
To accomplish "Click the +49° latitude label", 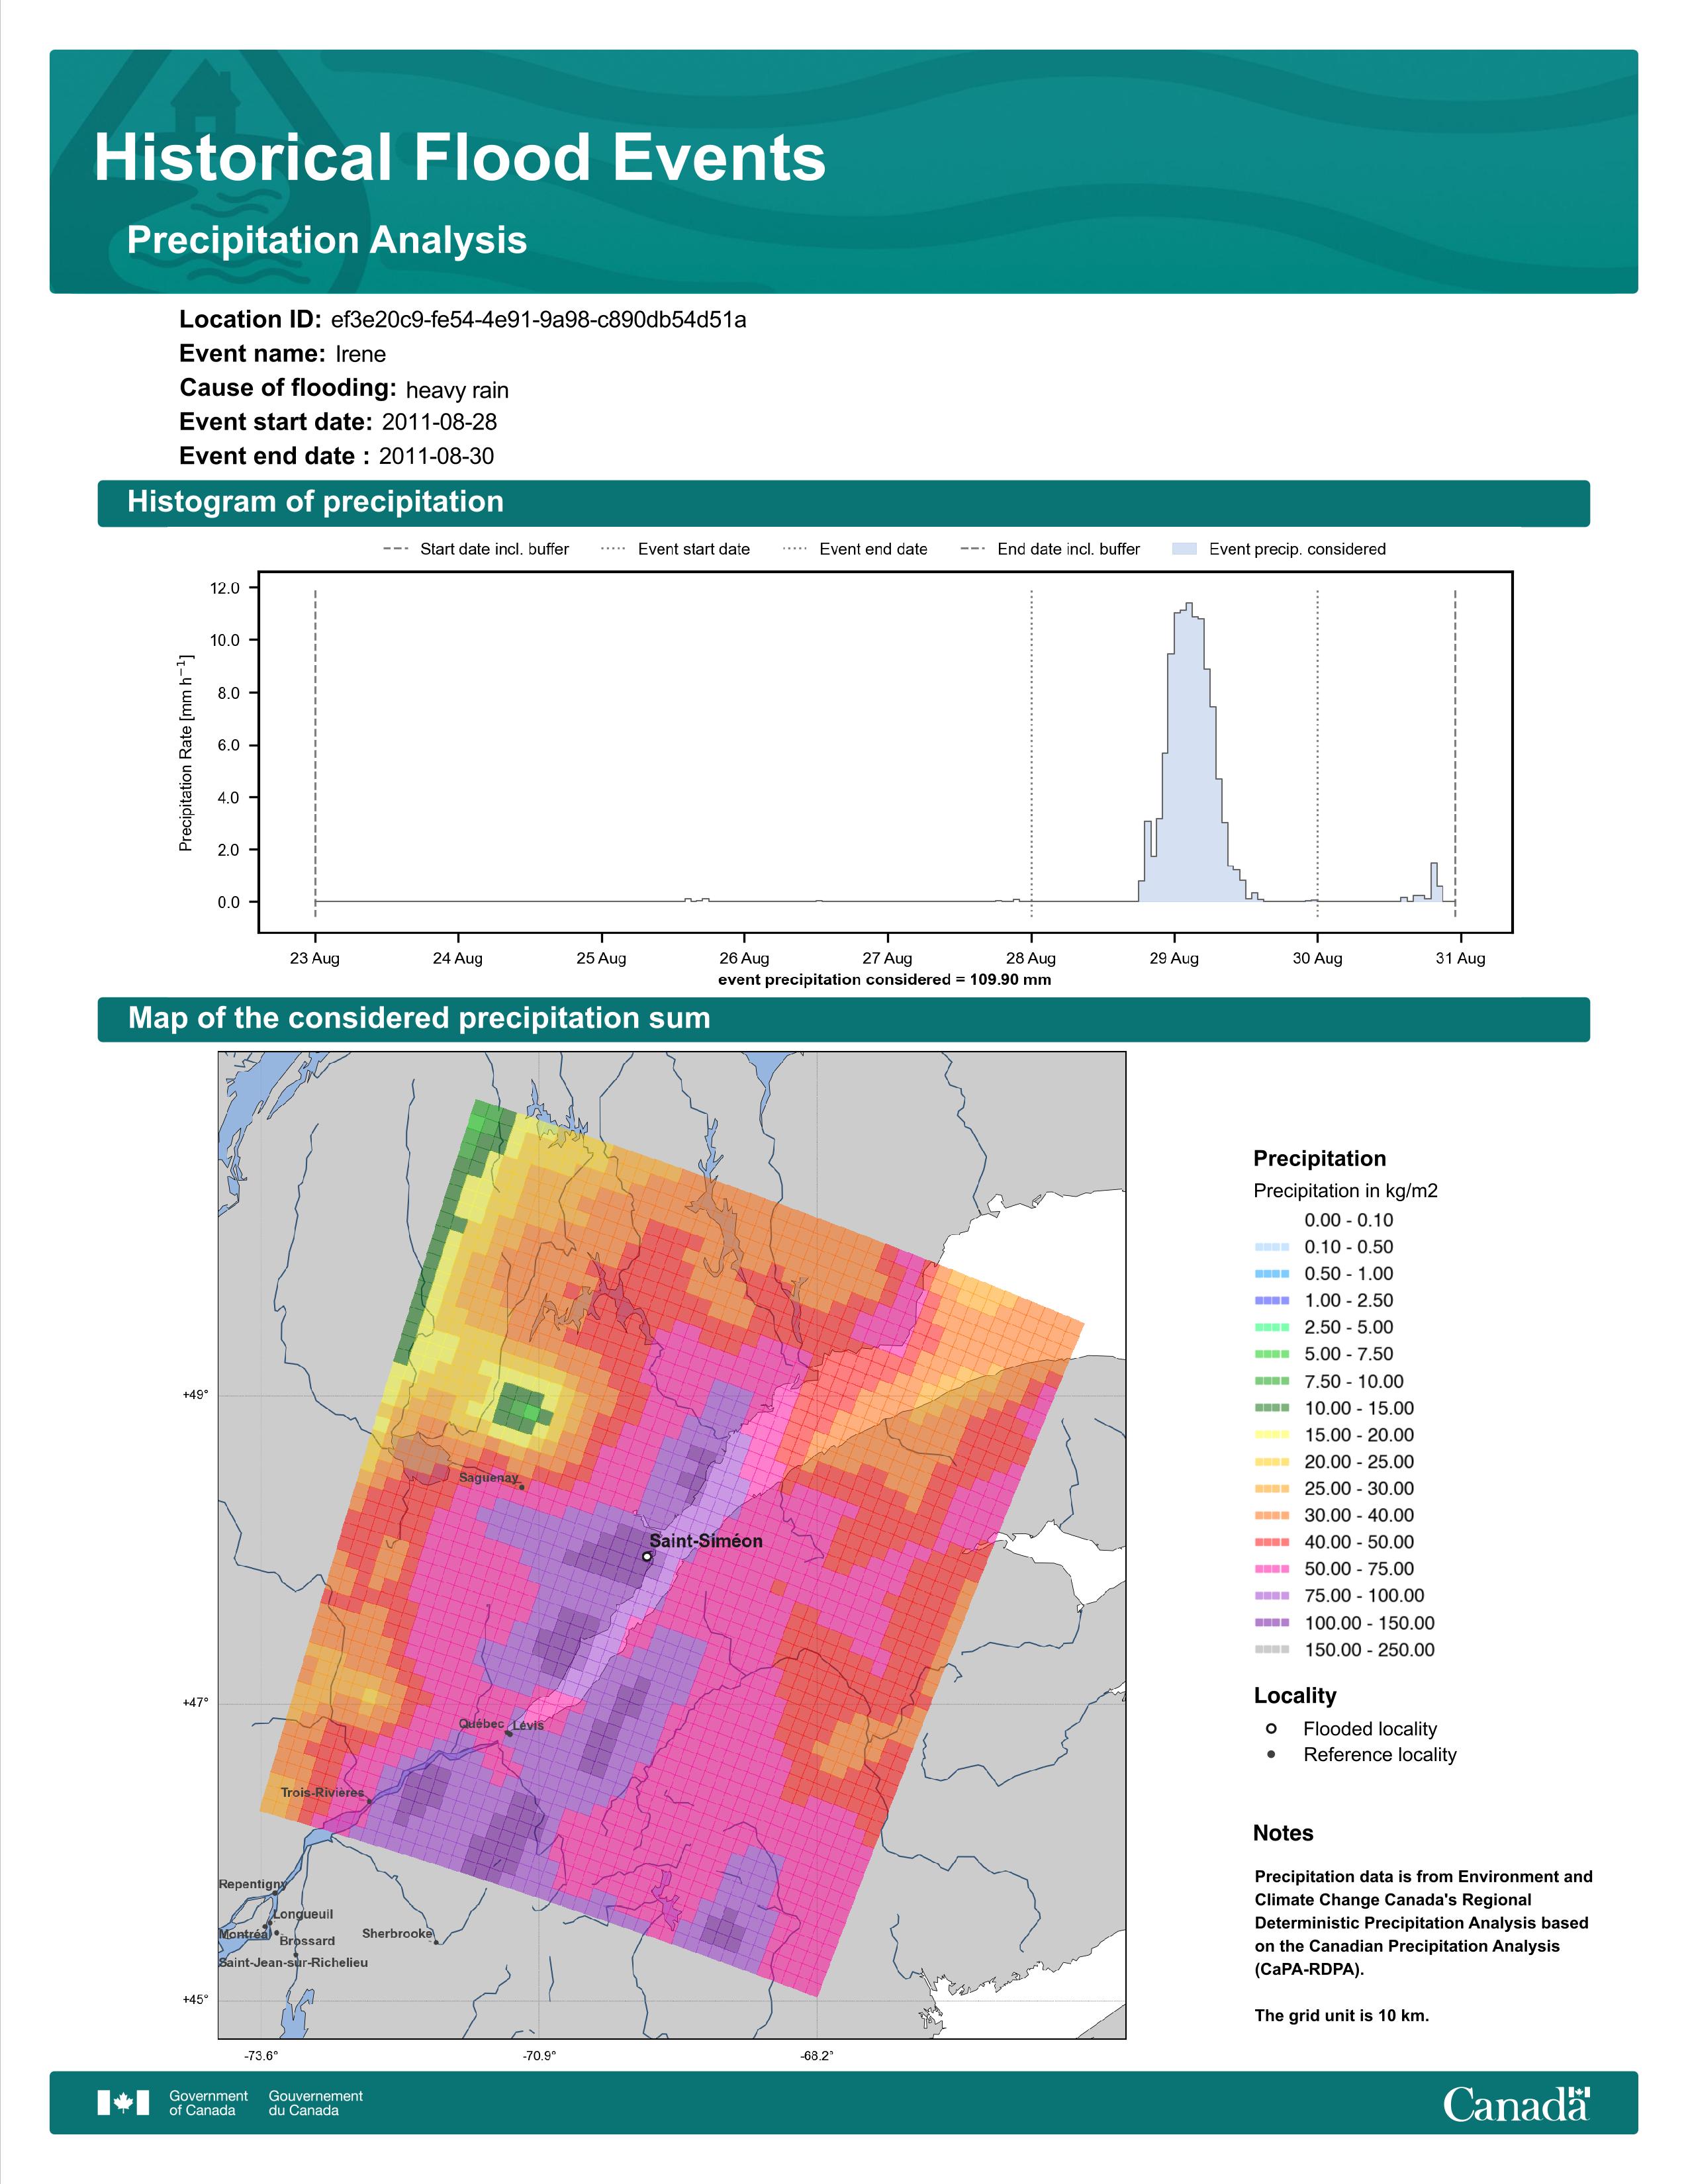I will pos(195,1395).
